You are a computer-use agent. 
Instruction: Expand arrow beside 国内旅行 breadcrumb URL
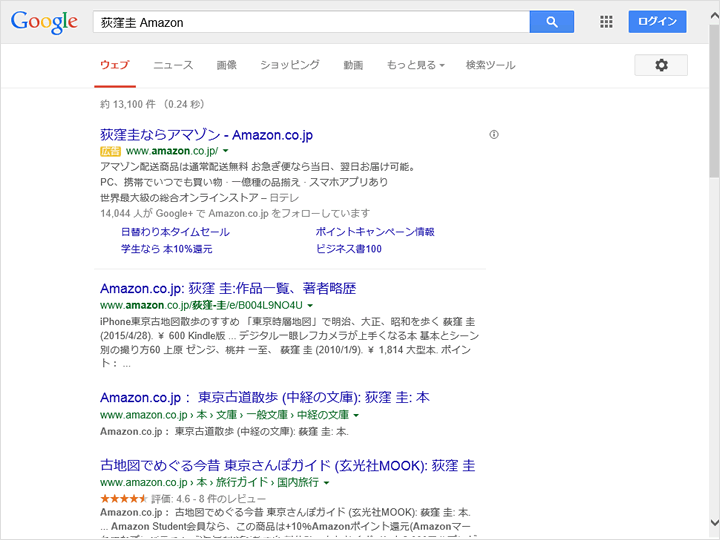click(x=326, y=483)
